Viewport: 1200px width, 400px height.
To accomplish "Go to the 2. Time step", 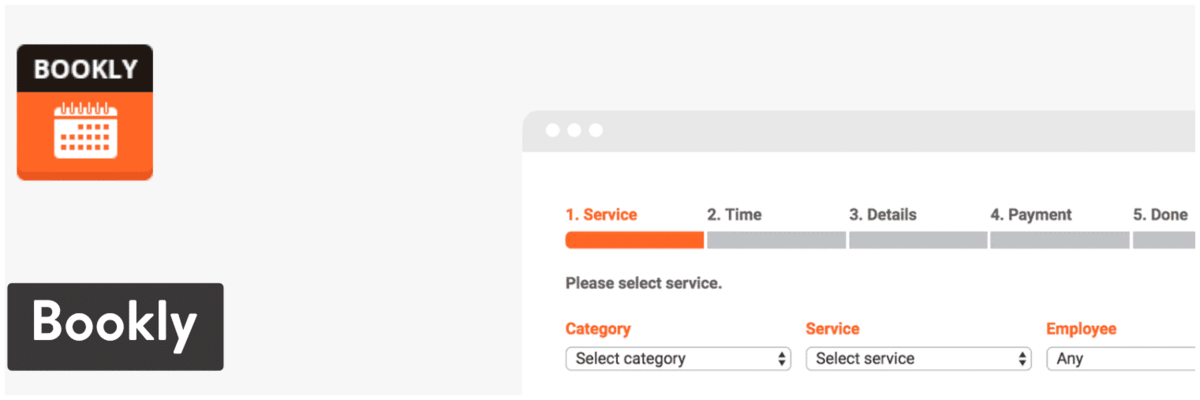I will (734, 214).
